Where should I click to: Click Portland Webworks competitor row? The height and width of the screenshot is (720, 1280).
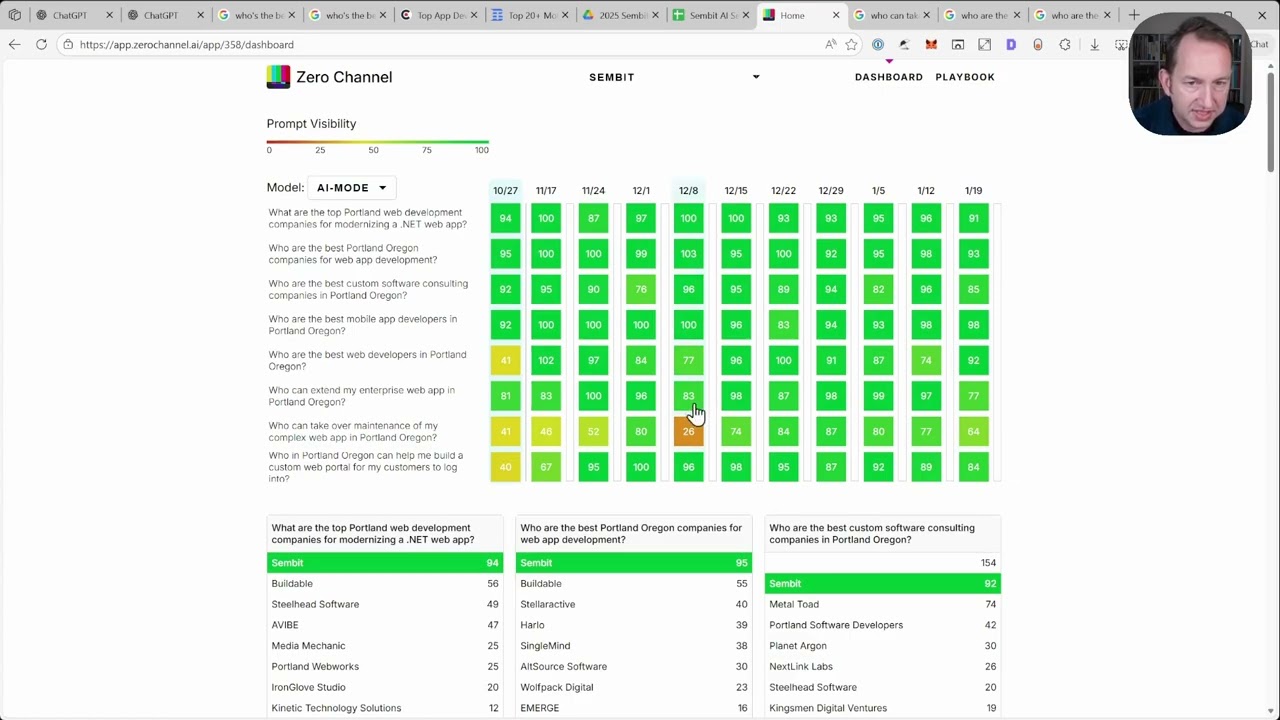tap(384, 666)
